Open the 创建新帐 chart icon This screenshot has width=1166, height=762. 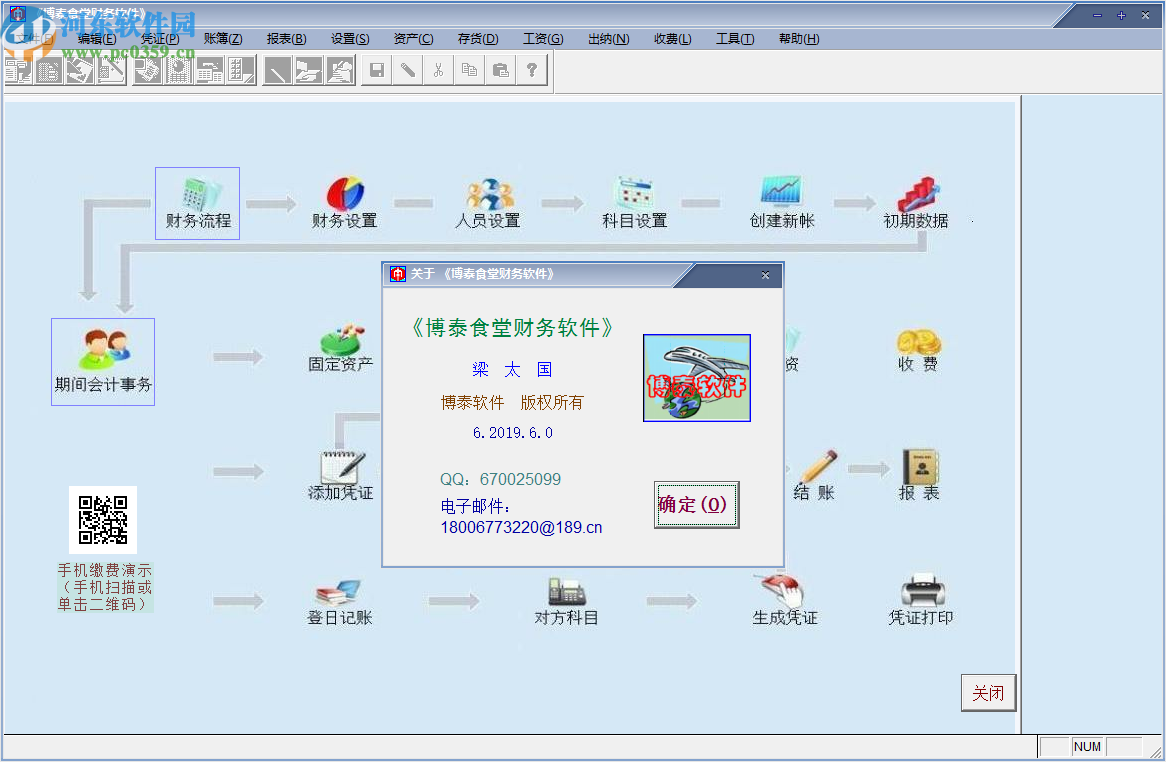[x=782, y=203]
